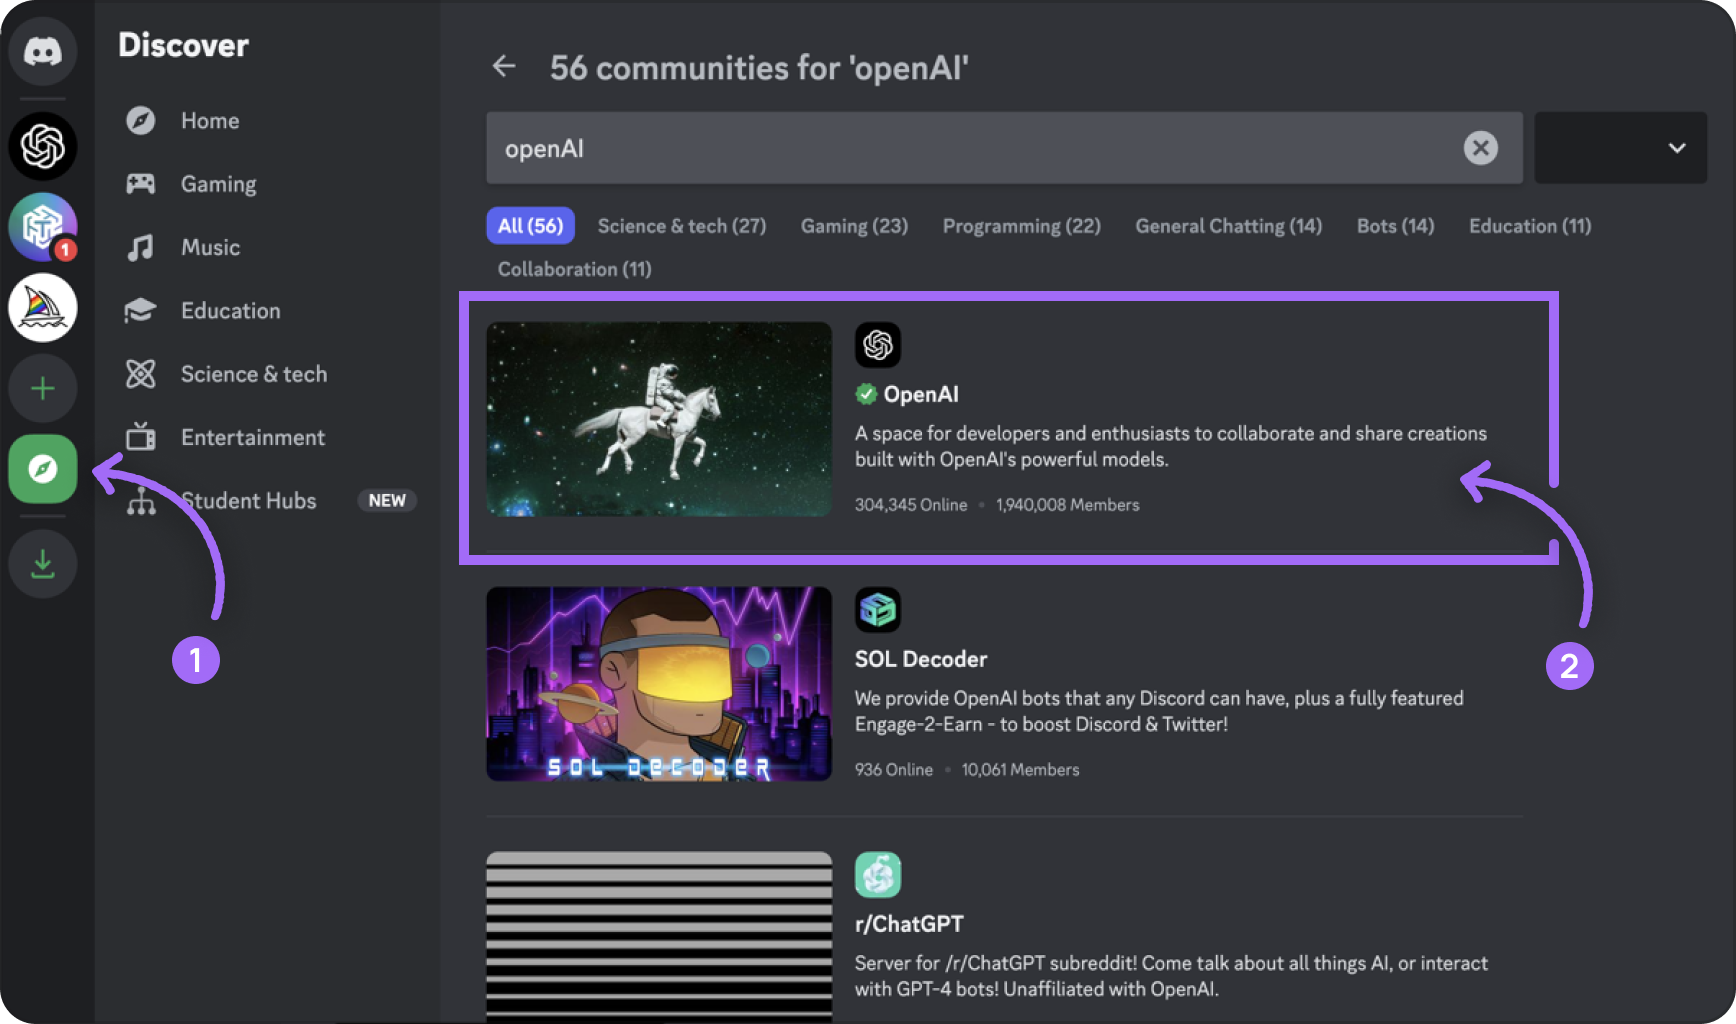Open the OpenAI community title
Viewport: 1736px width, 1024px height.
point(920,394)
